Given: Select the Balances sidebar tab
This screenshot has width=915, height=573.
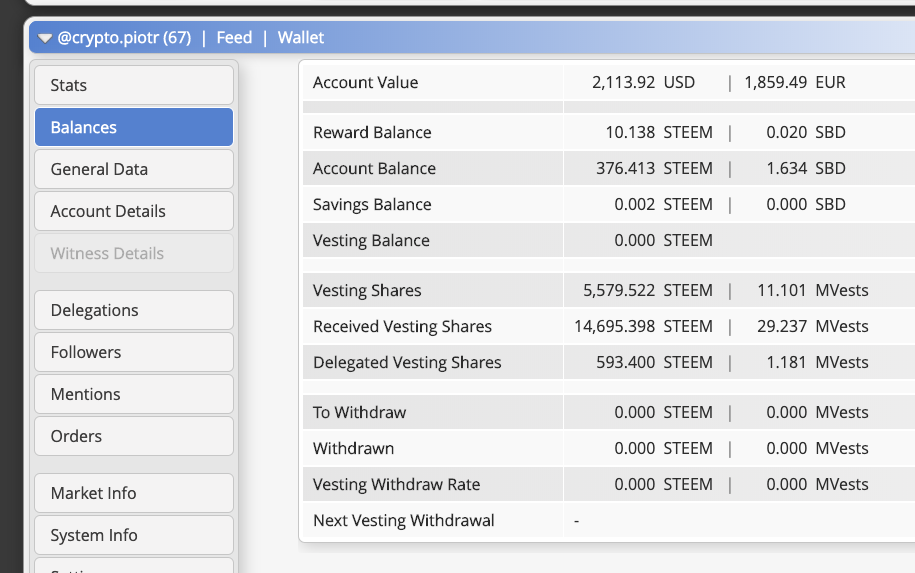Looking at the screenshot, I should (x=134, y=127).
